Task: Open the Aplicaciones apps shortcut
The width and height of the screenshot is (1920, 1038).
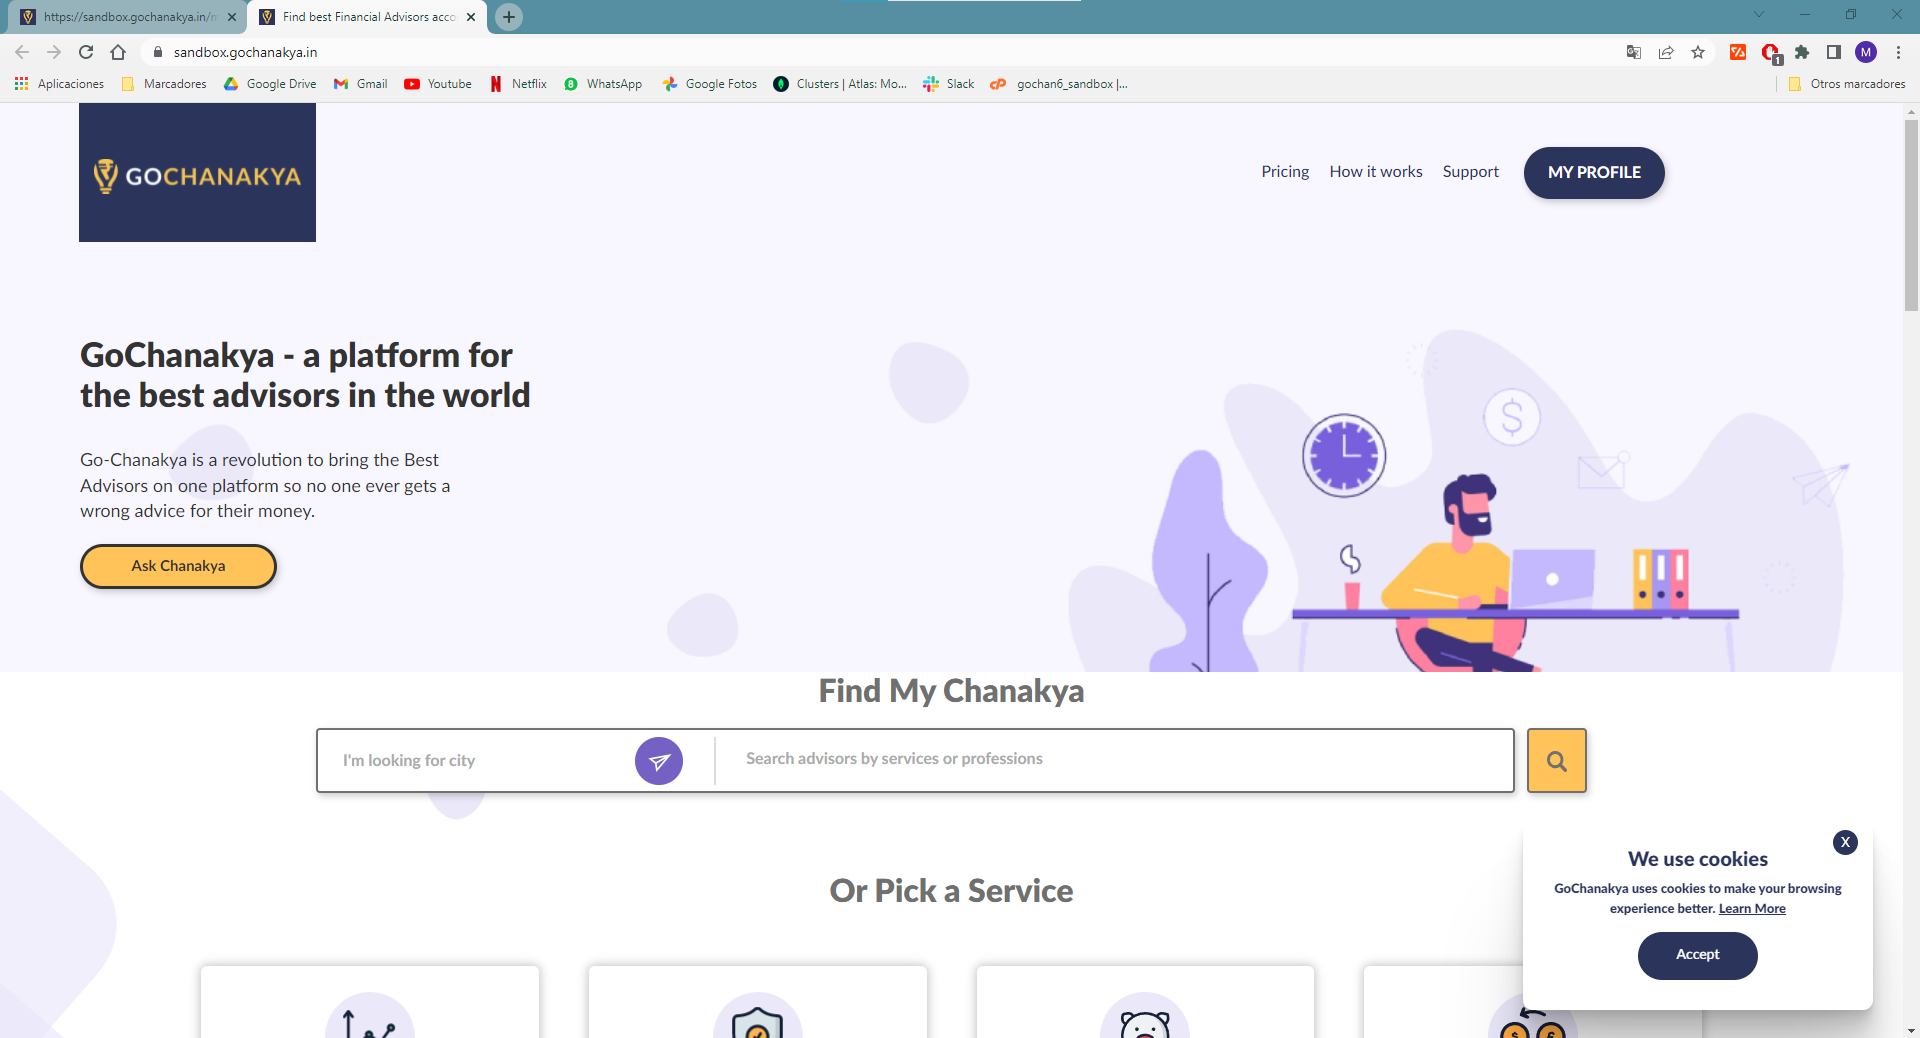Action: coord(59,84)
